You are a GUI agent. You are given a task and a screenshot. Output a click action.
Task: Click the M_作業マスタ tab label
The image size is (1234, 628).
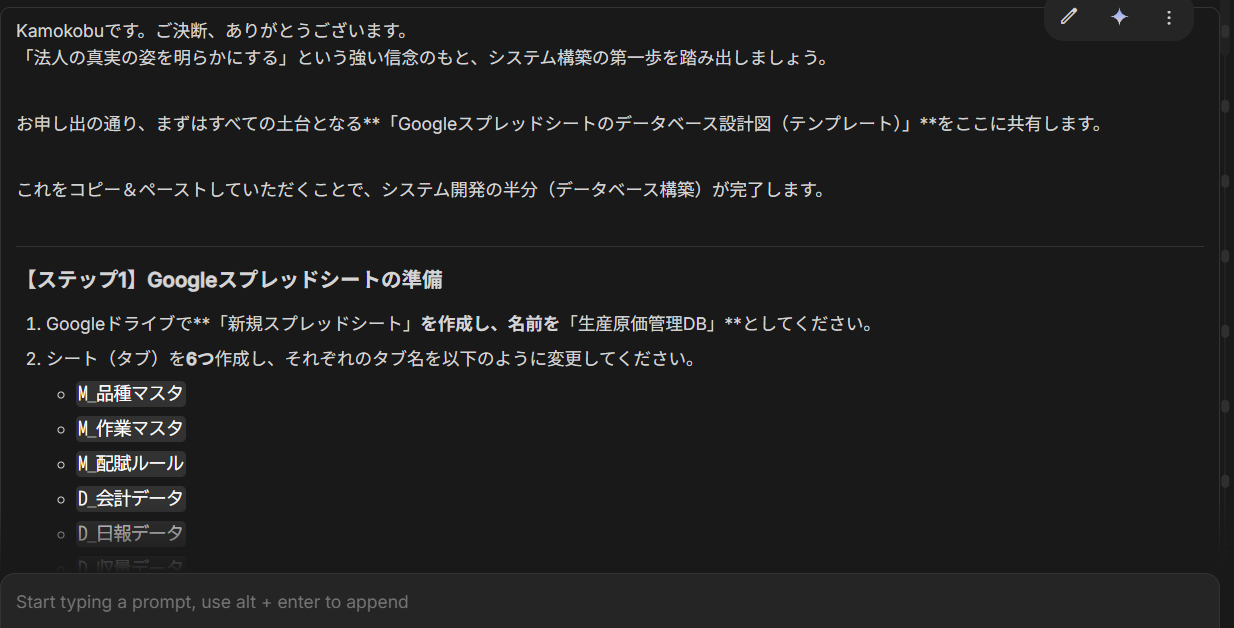coord(130,428)
